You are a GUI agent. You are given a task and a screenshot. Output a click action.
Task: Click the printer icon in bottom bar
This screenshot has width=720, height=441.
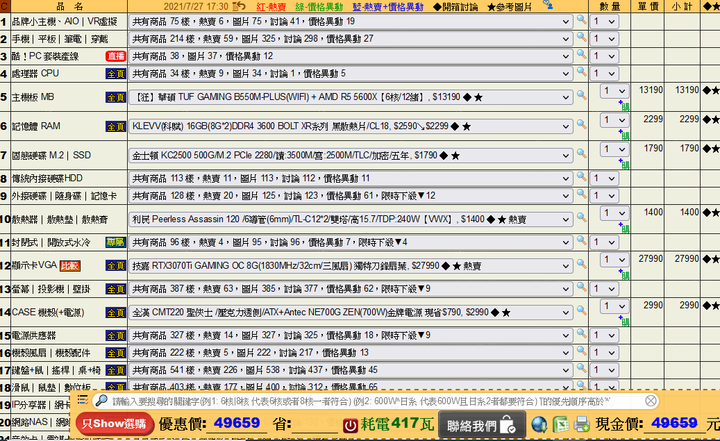[x=581, y=424]
